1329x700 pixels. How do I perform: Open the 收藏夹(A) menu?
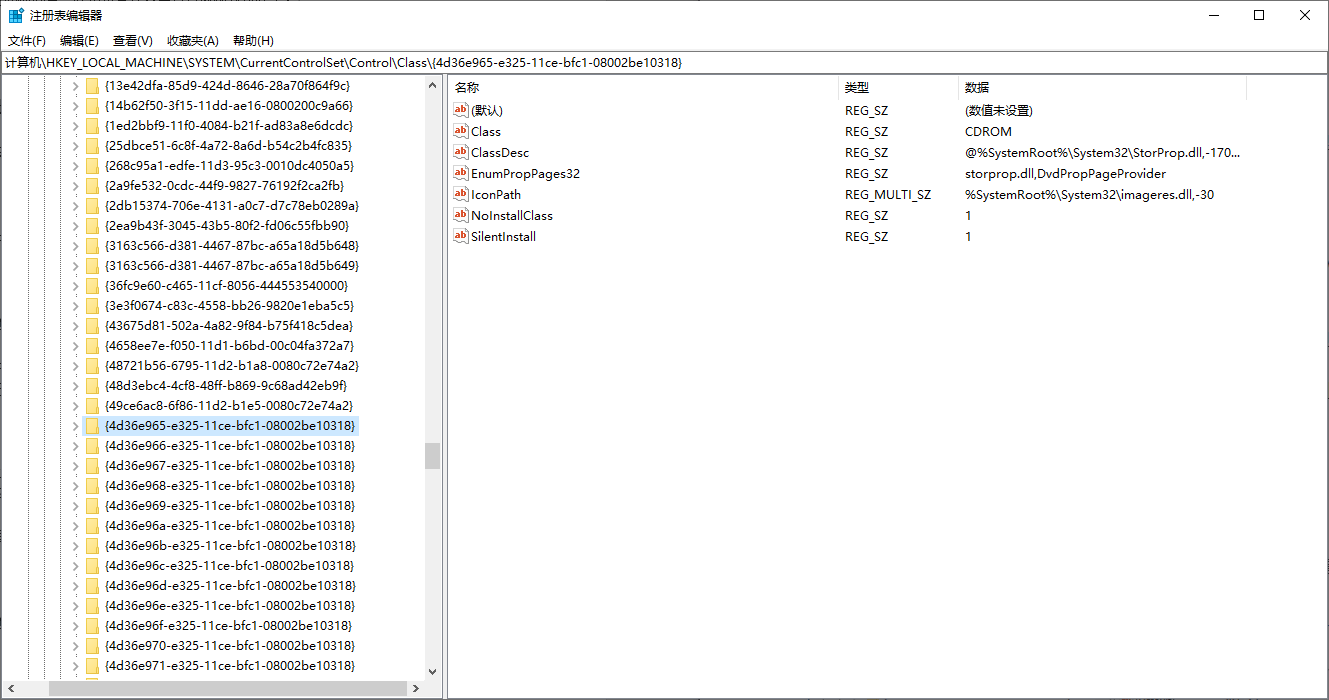tap(192, 41)
